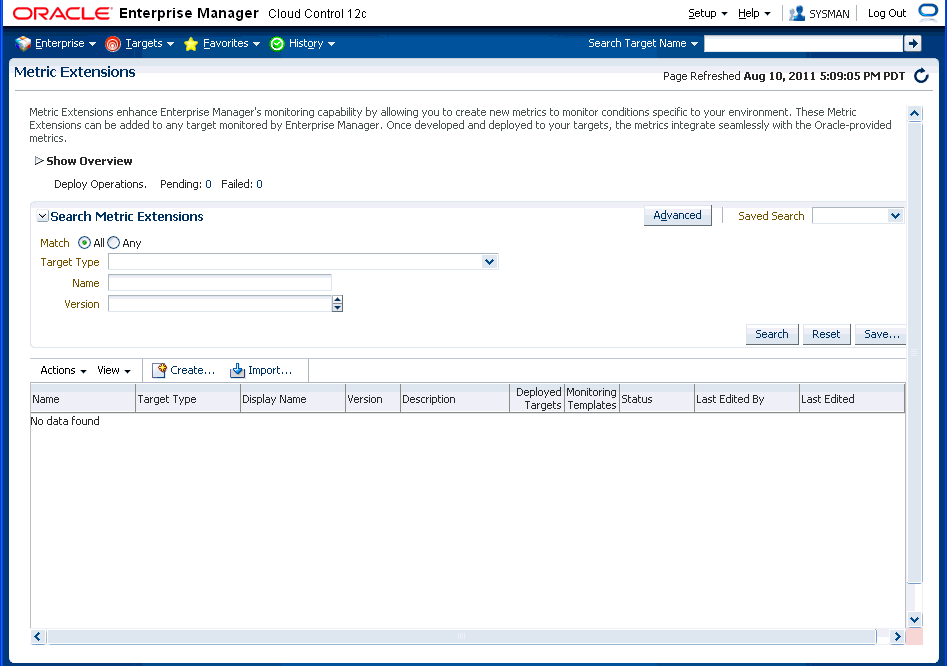Screen dimensions: 947x666
Task: Click the Save... button
Action: 881,334
